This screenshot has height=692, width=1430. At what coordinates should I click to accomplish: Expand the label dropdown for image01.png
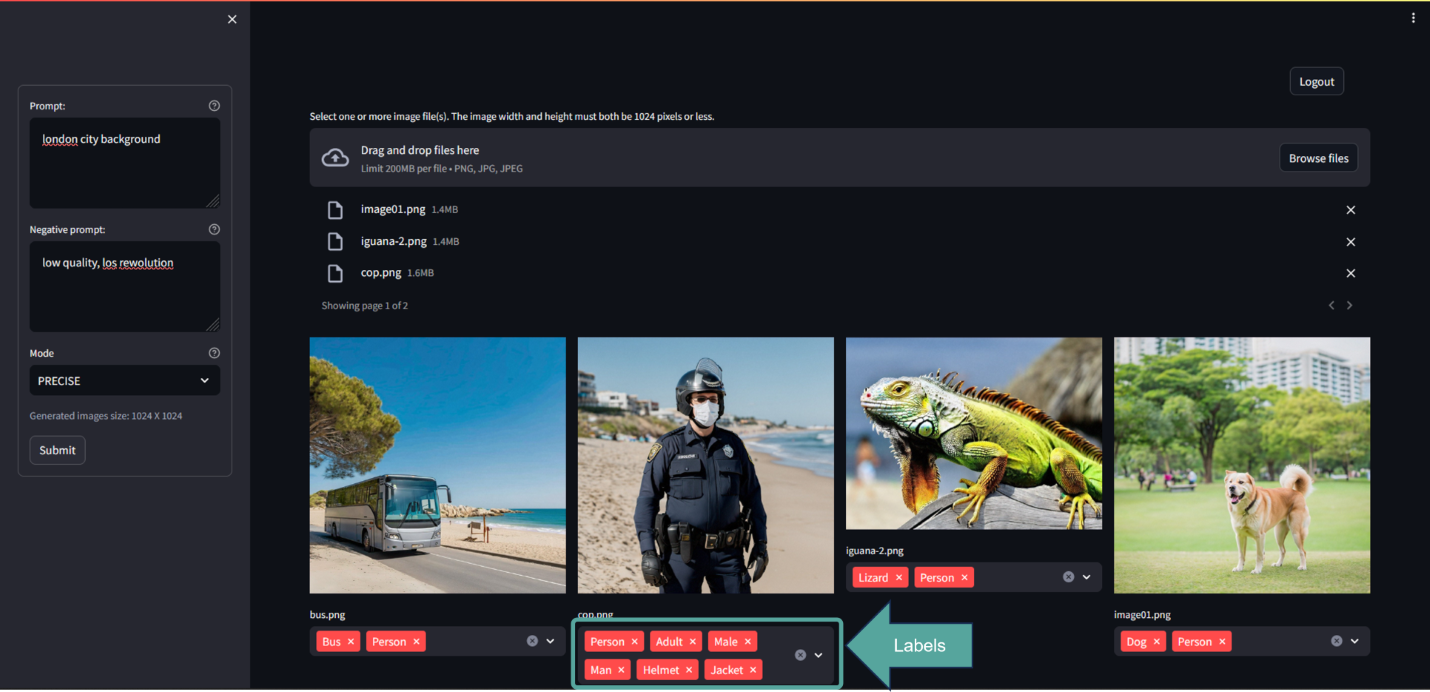pyautogui.click(x=1355, y=641)
